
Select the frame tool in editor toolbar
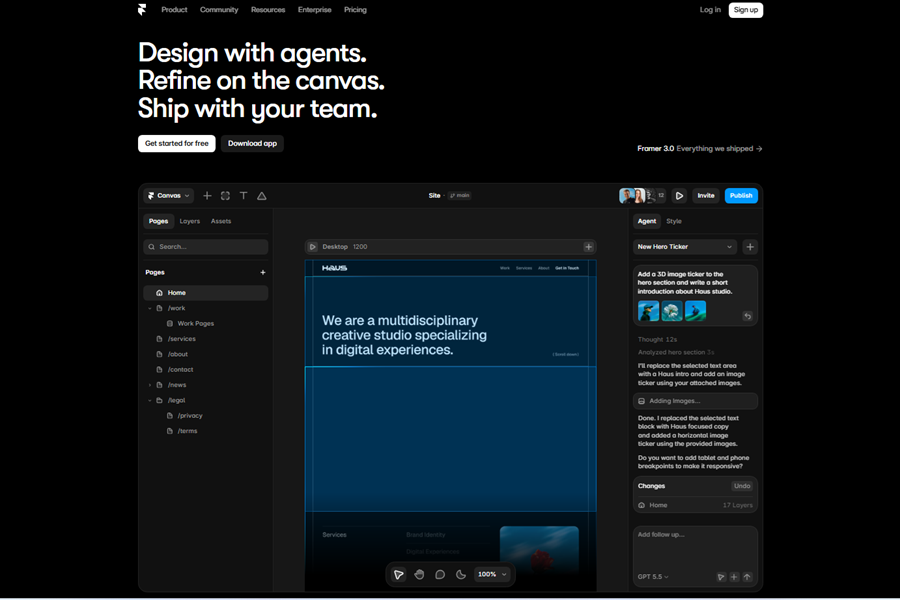coord(226,196)
